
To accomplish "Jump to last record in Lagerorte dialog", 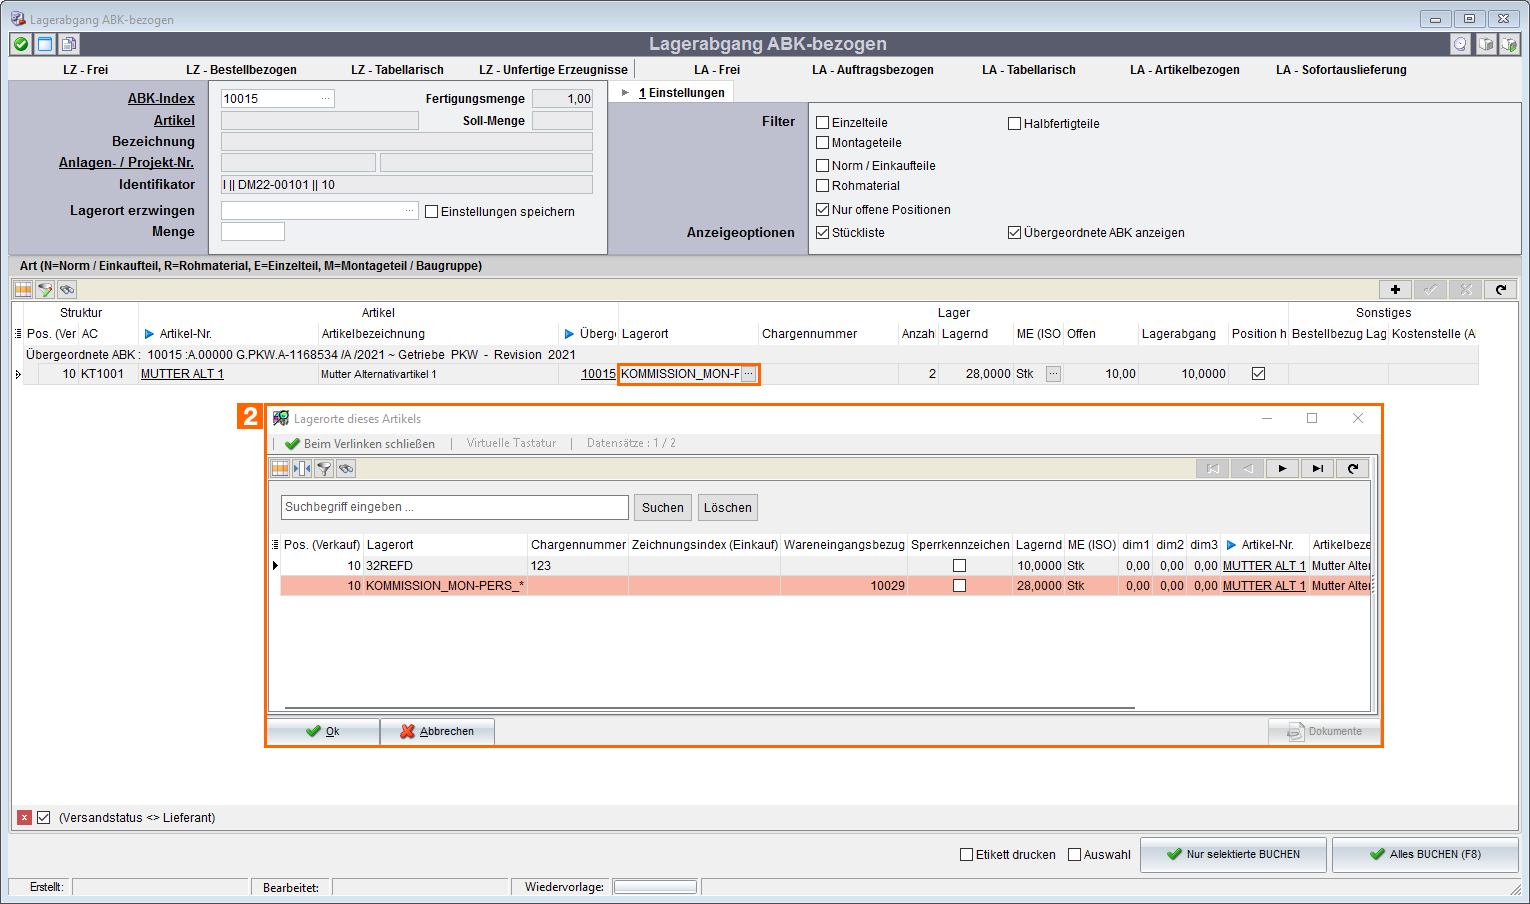I will 1318,468.
